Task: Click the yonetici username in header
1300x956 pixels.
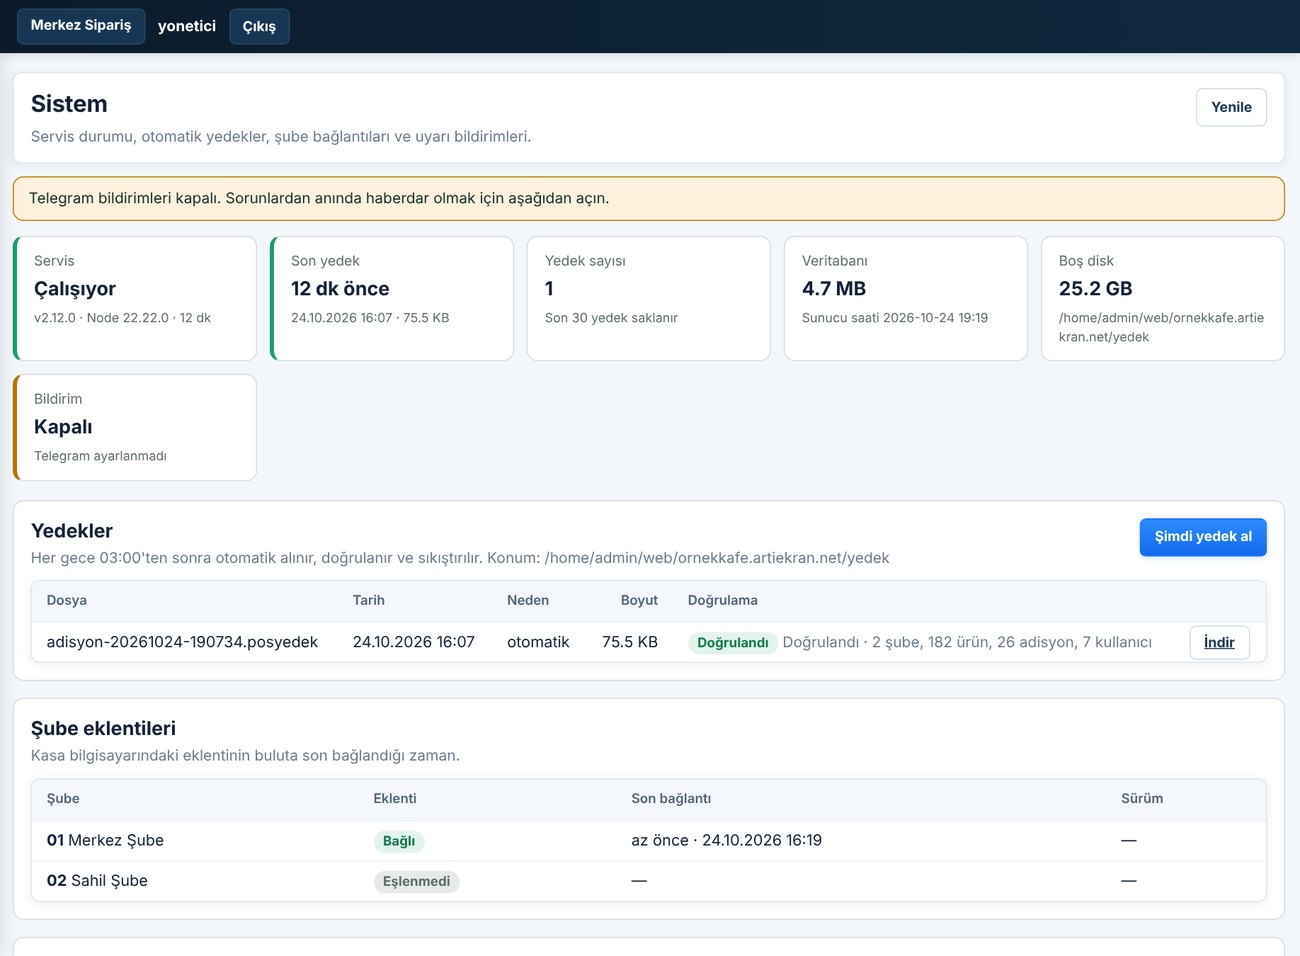Action: 187,26
